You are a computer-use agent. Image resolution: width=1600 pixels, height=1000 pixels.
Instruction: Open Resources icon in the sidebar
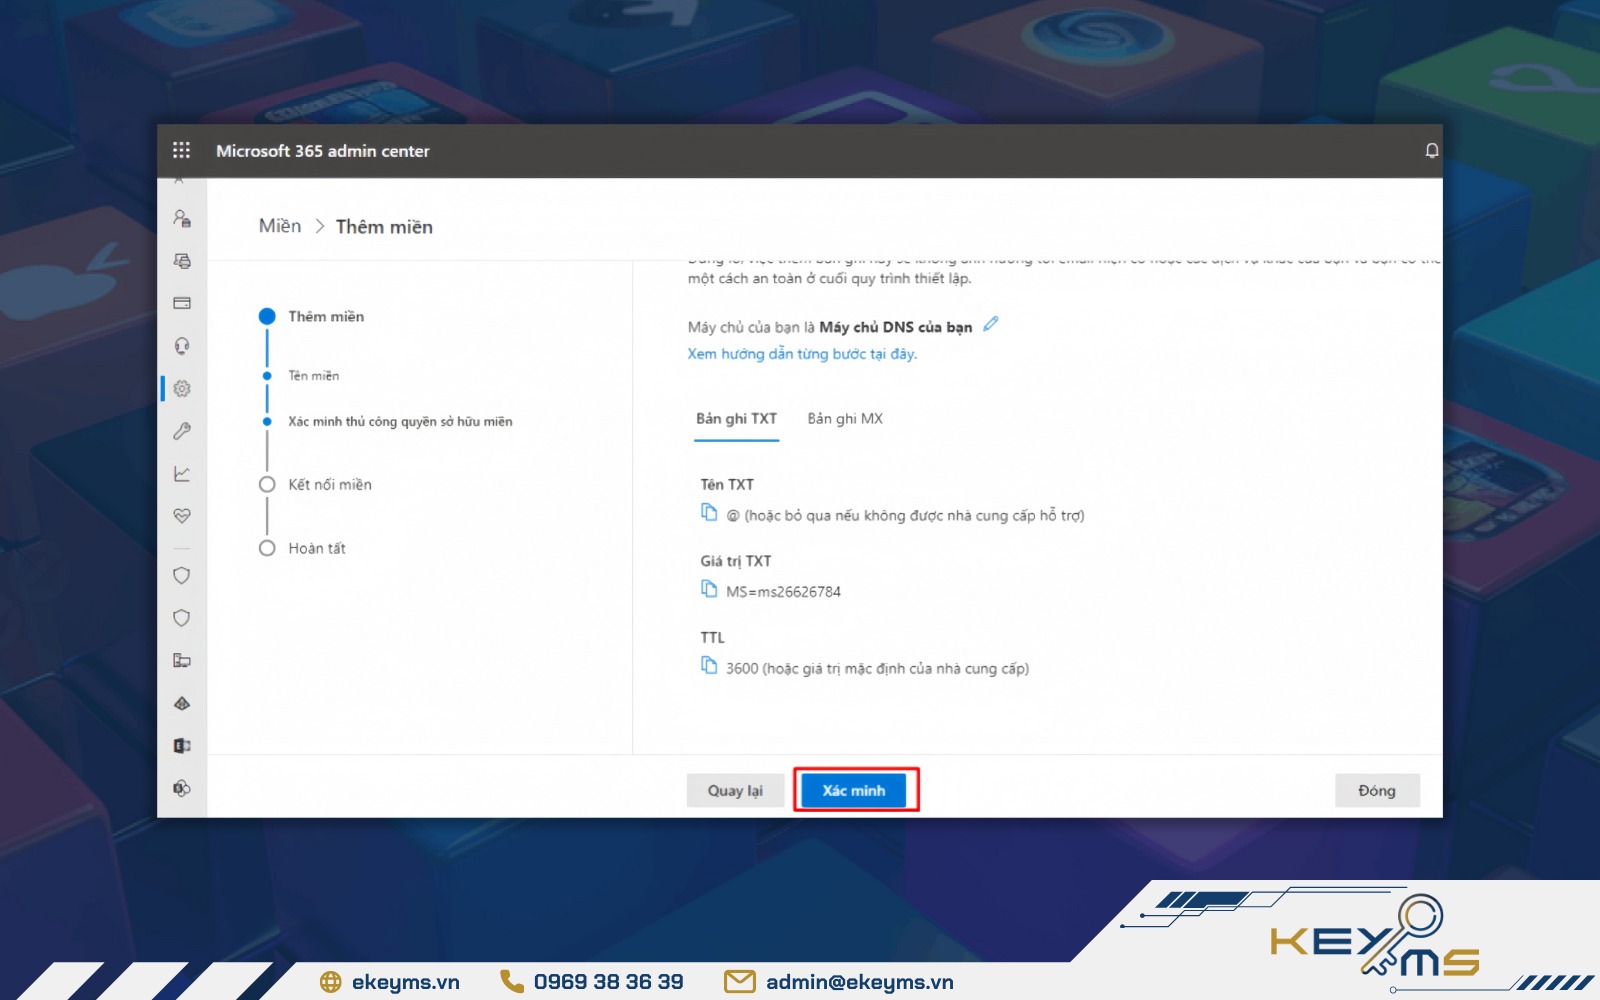tap(182, 261)
